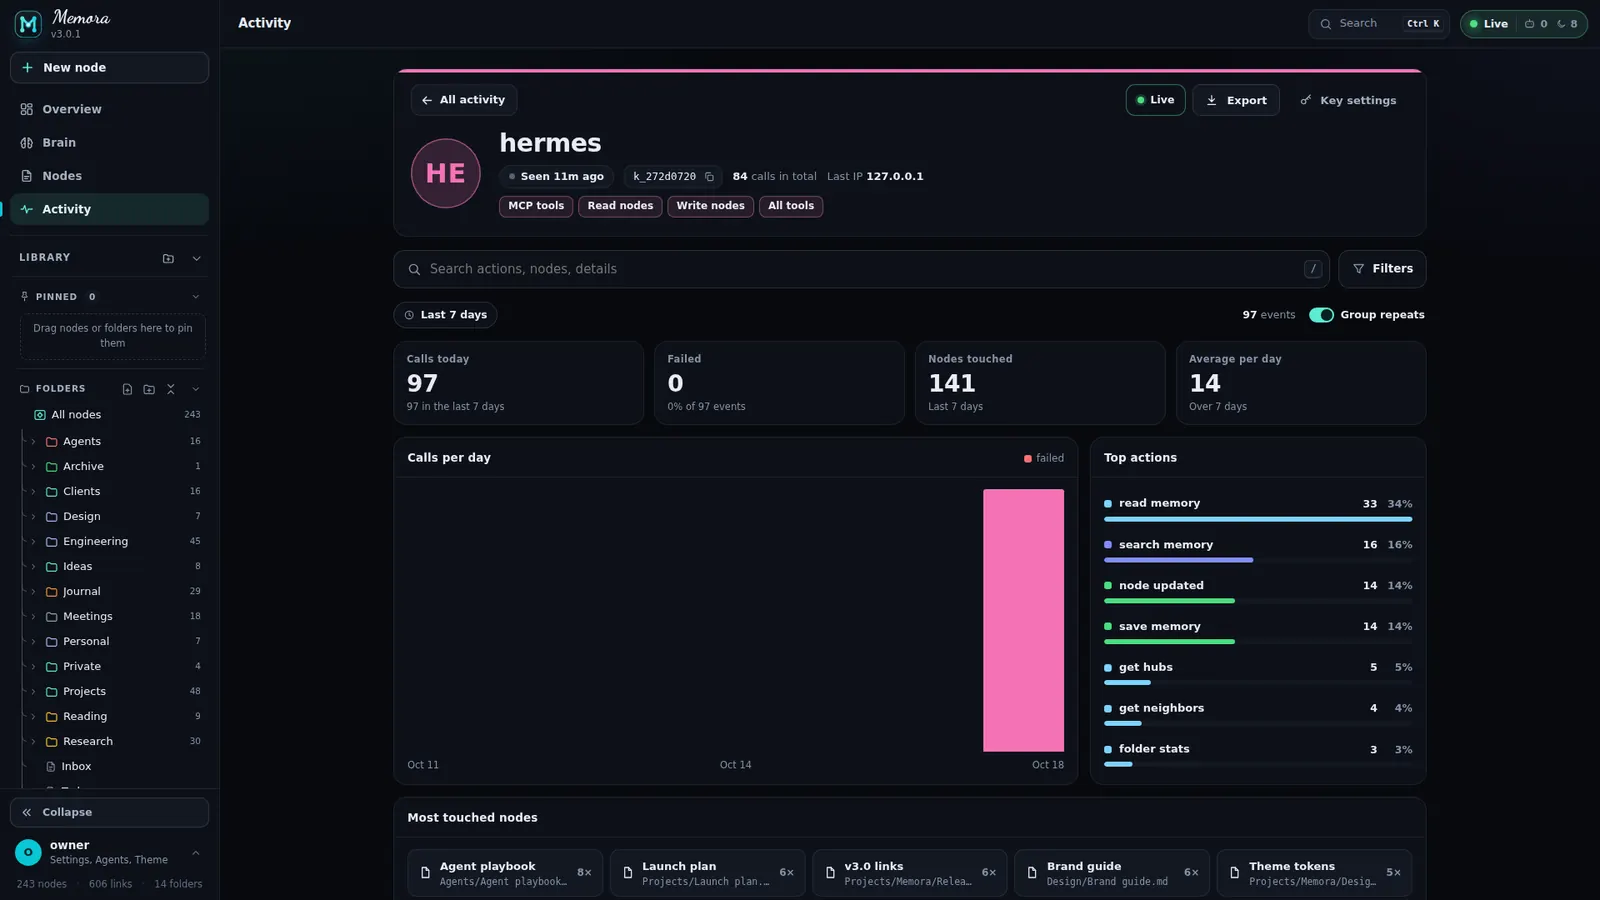Image resolution: width=1600 pixels, height=900 pixels.
Task: Open Key settings
Action: coord(1348,100)
